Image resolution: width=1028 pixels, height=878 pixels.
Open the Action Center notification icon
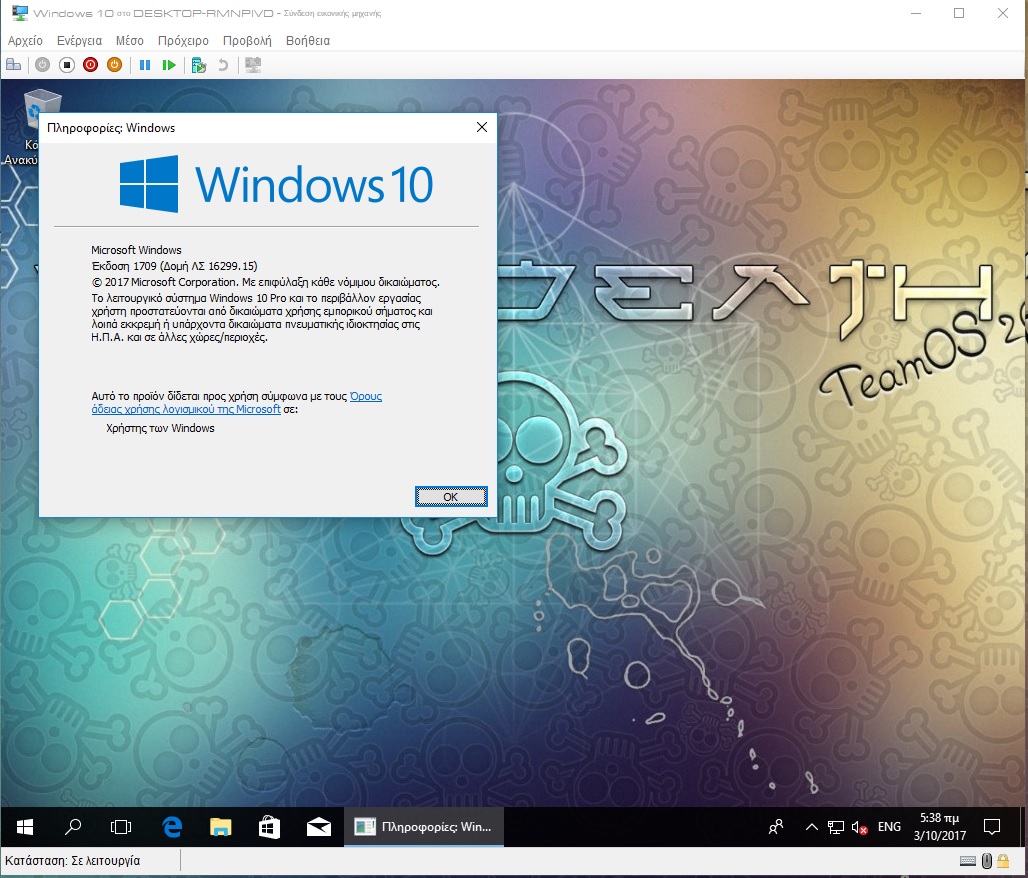993,828
